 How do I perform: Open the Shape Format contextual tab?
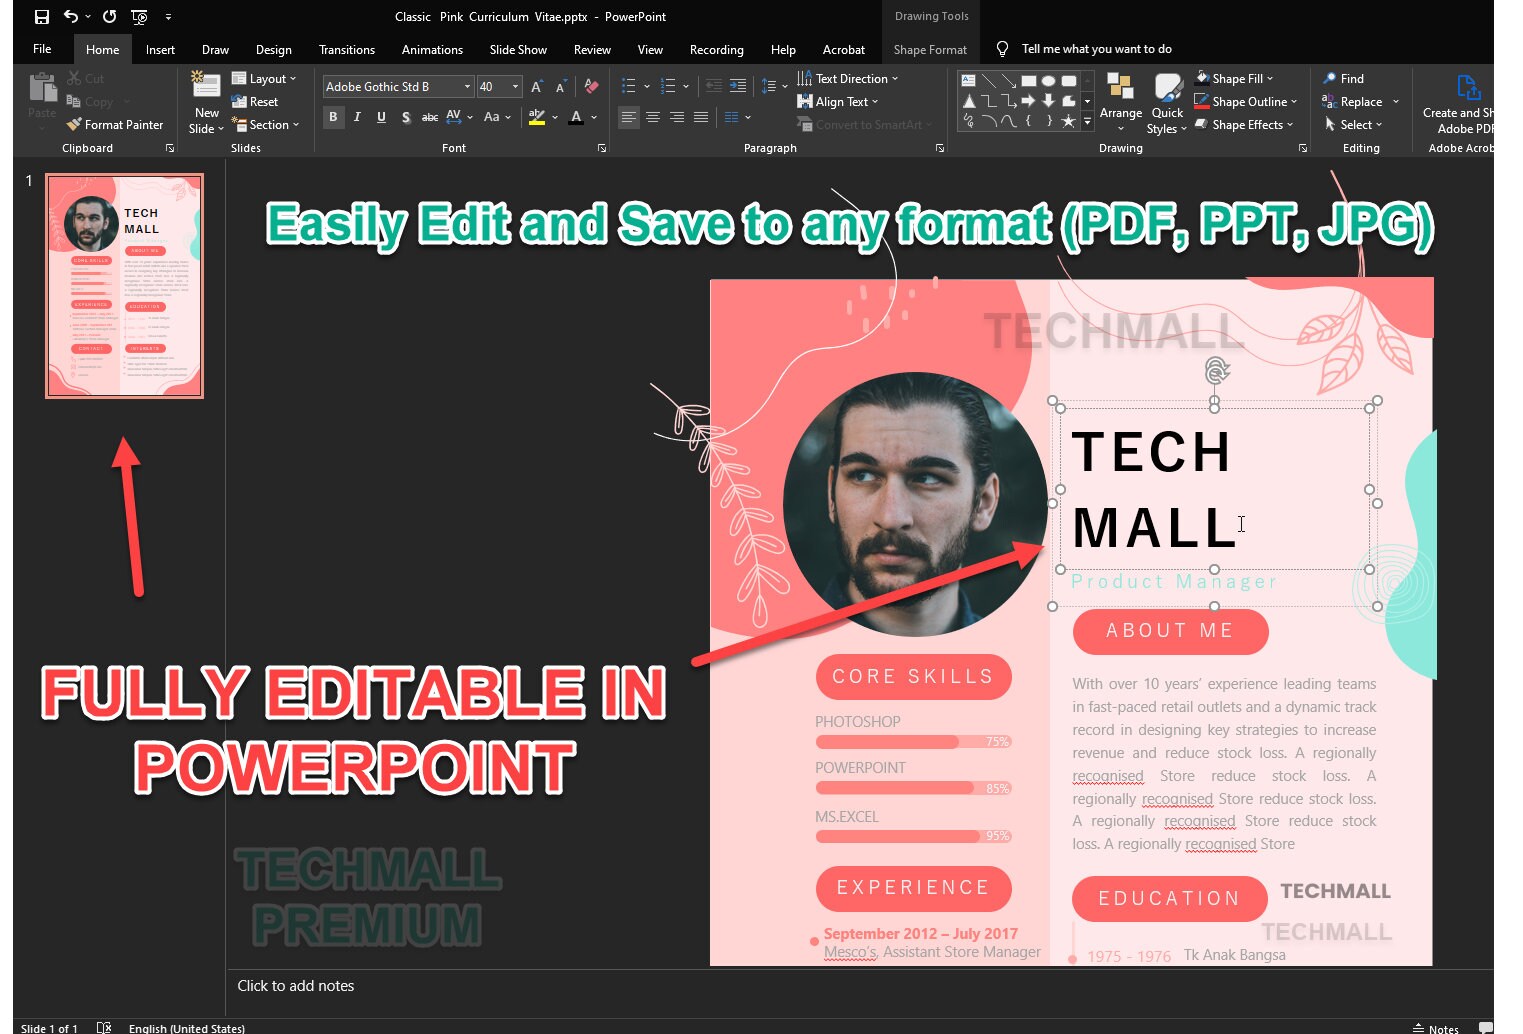pos(930,49)
